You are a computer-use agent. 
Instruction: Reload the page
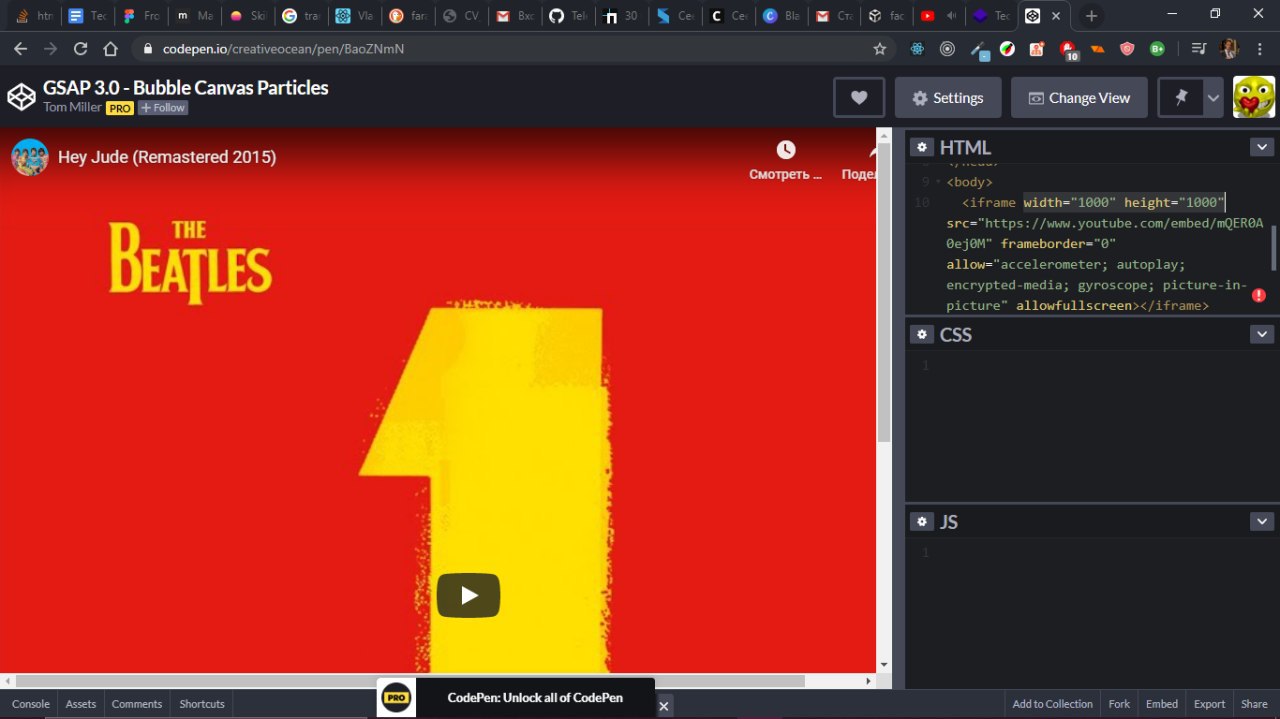click(x=81, y=48)
